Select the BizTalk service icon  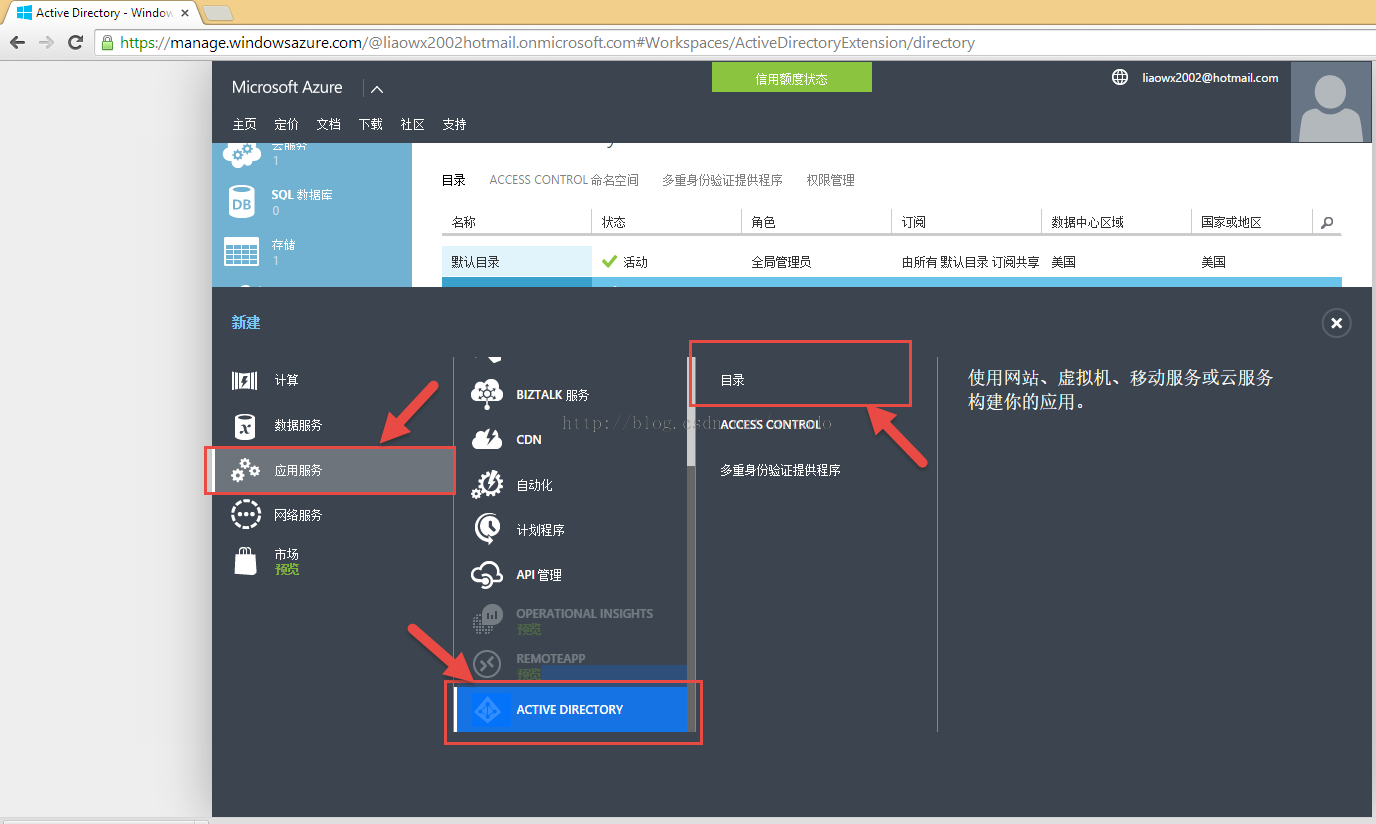487,394
